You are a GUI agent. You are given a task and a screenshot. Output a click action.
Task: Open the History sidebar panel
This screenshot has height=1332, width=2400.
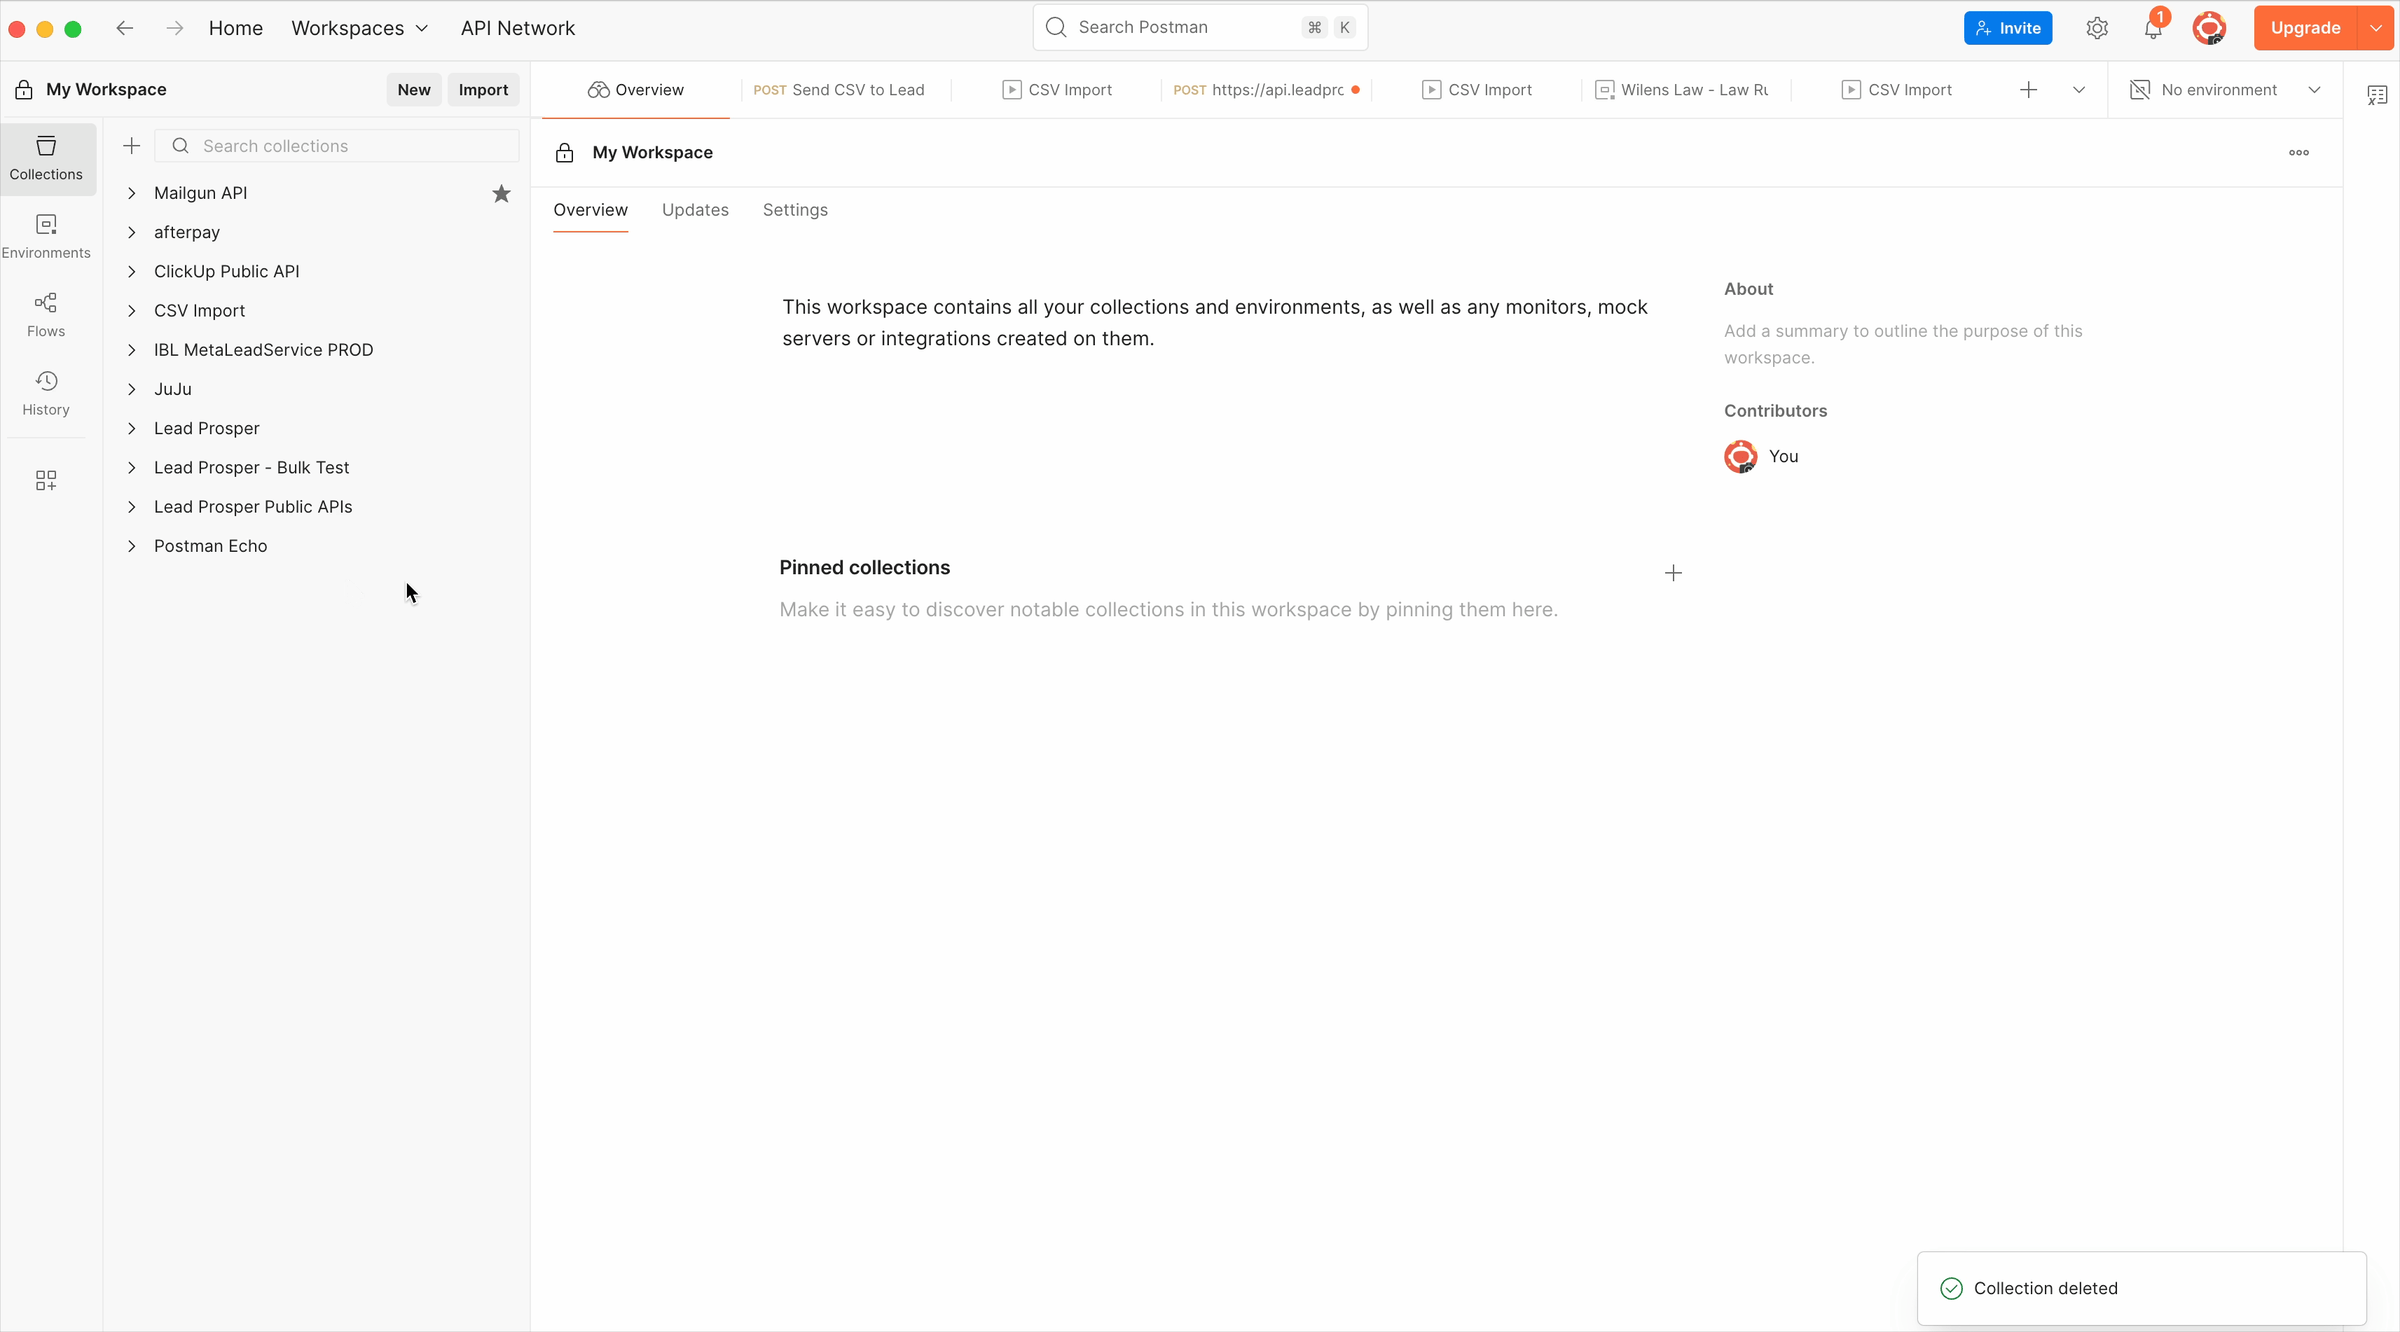(46, 393)
